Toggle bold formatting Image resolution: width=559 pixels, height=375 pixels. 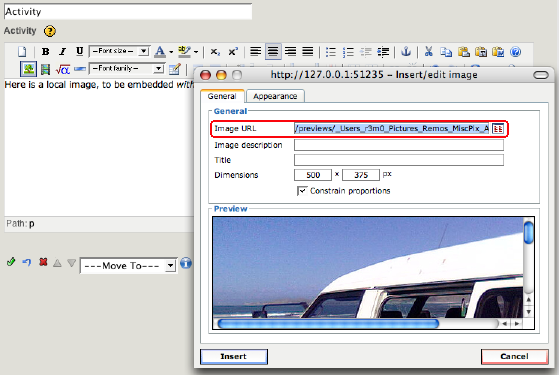pos(45,52)
